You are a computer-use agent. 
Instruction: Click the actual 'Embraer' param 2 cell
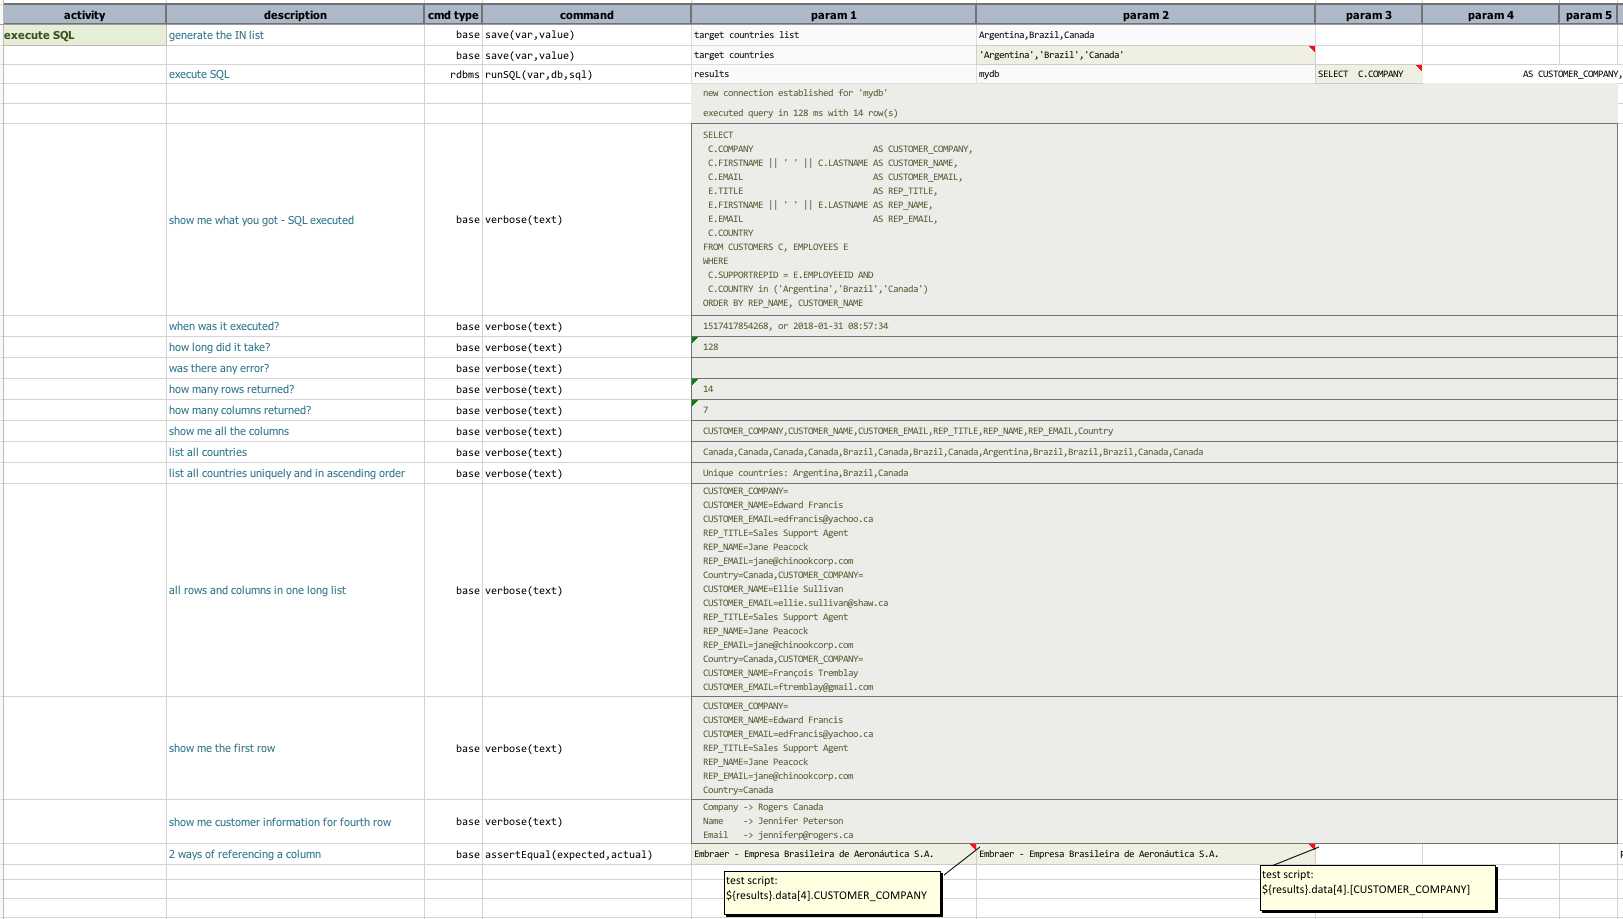1145,854
